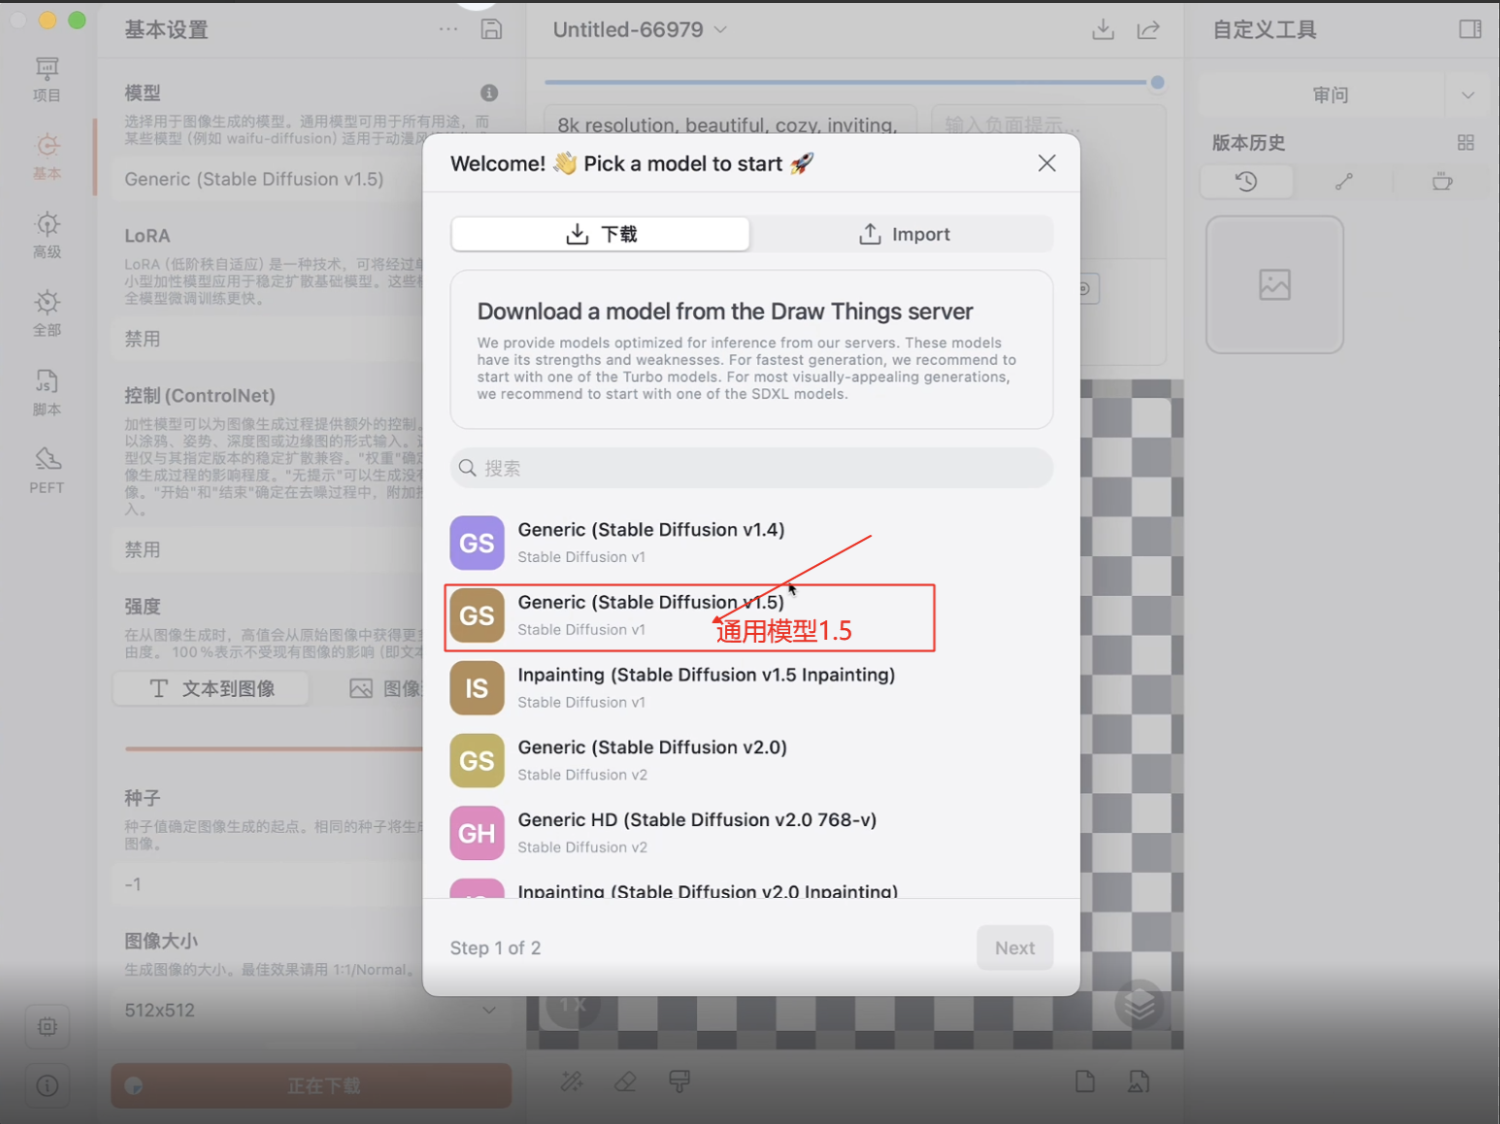The height and width of the screenshot is (1124, 1500).
Task: Click the Next button
Action: pos(1014,948)
